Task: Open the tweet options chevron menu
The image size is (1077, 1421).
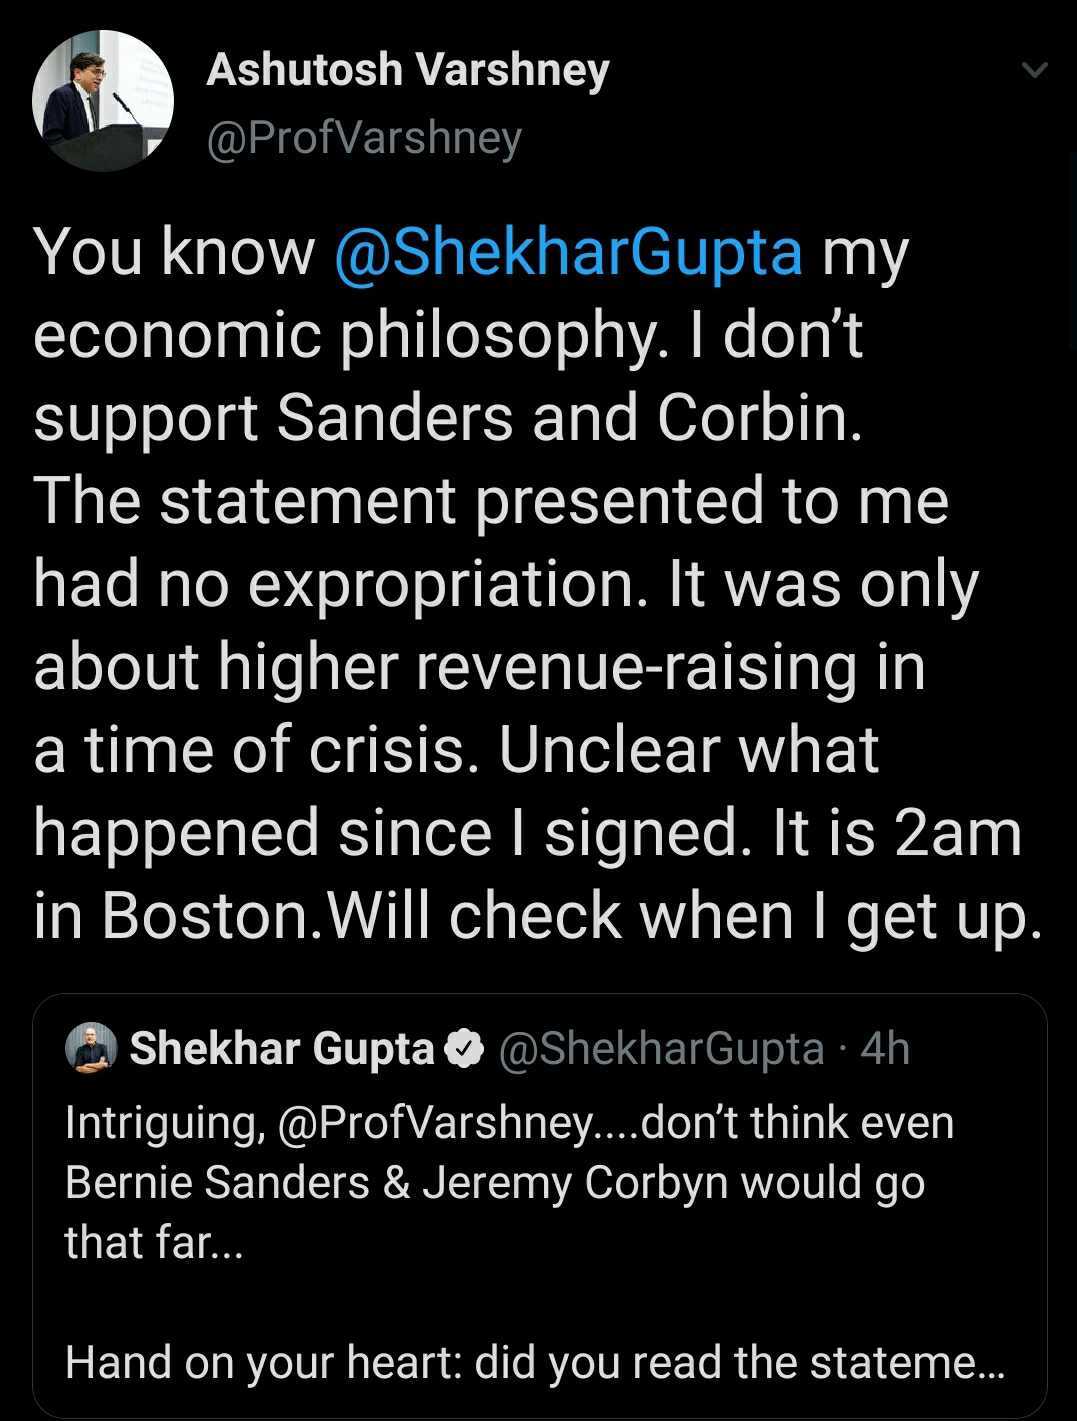Action: pos(1035,70)
